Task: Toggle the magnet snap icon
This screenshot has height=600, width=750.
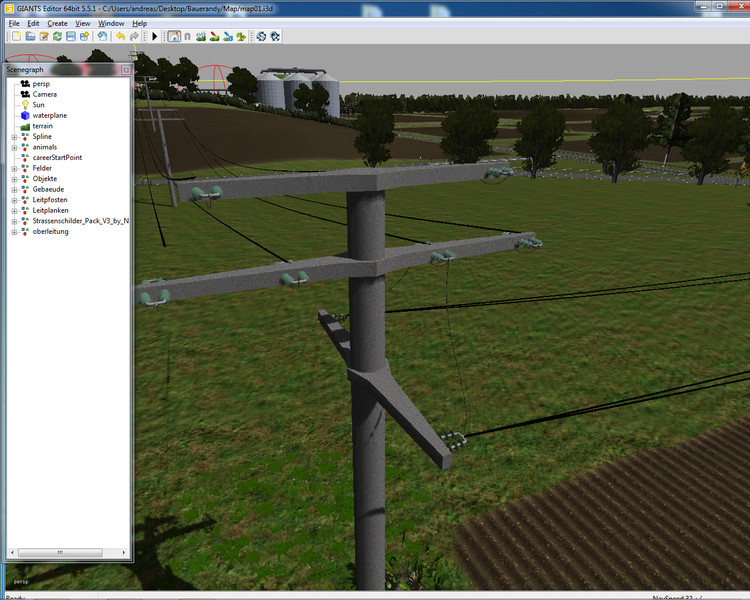Action: (x=188, y=36)
